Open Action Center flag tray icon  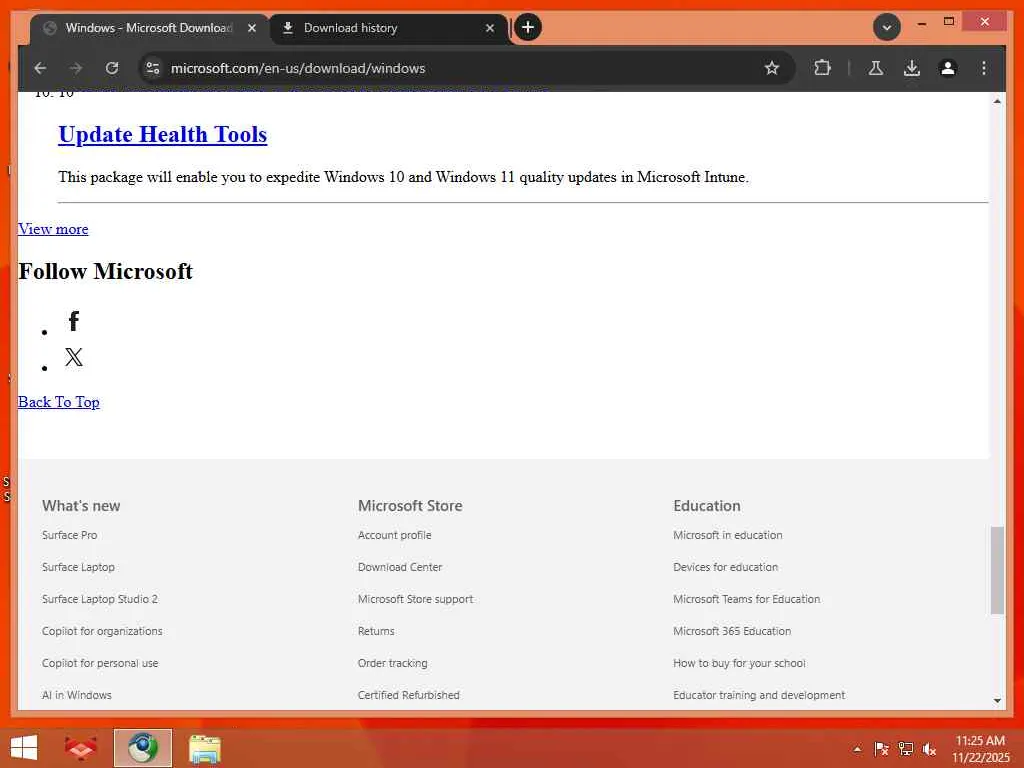pos(881,749)
